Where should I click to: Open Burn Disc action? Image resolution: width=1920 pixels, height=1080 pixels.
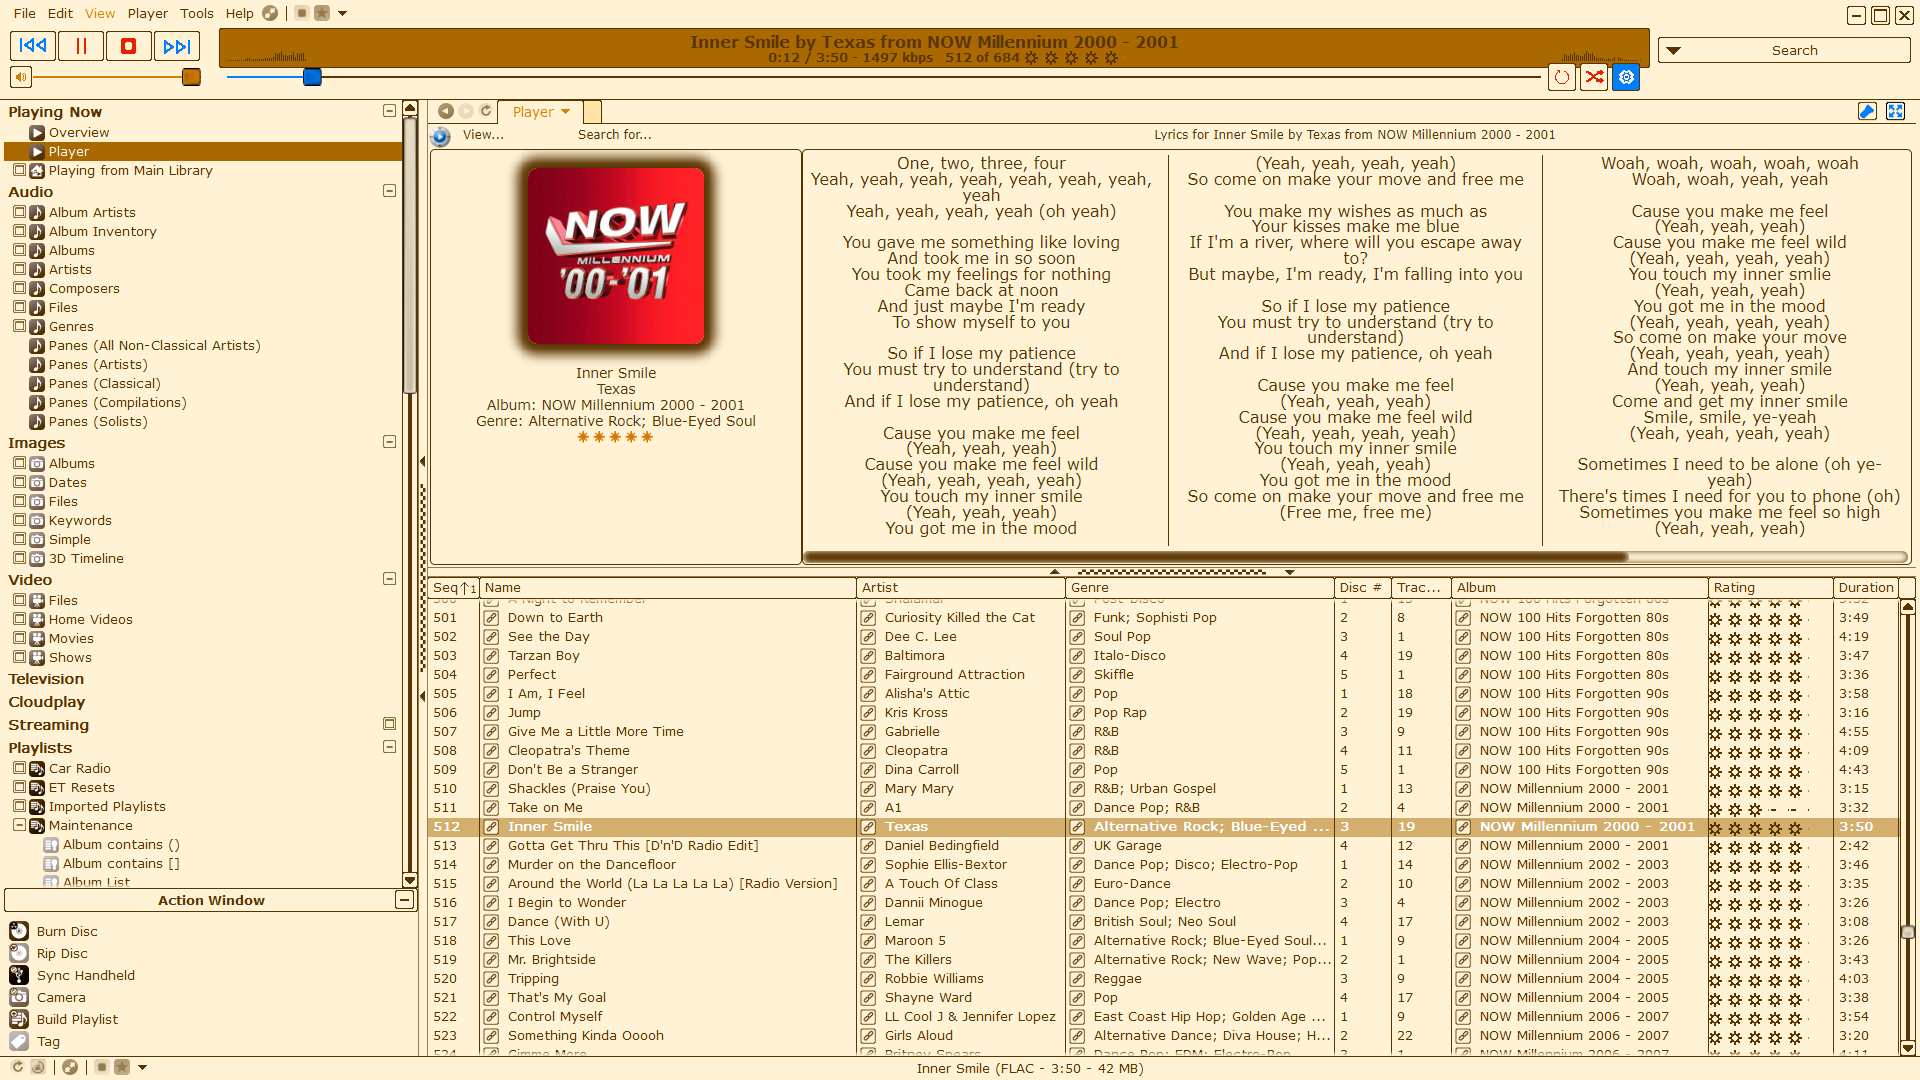67,931
